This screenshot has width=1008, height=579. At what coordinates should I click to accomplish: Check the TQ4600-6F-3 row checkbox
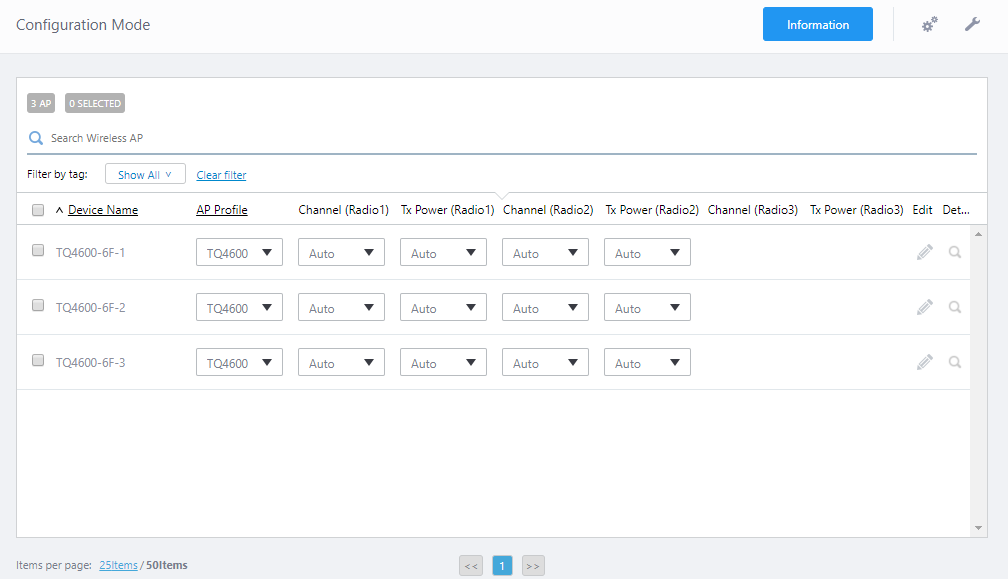click(x=38, y=360)
